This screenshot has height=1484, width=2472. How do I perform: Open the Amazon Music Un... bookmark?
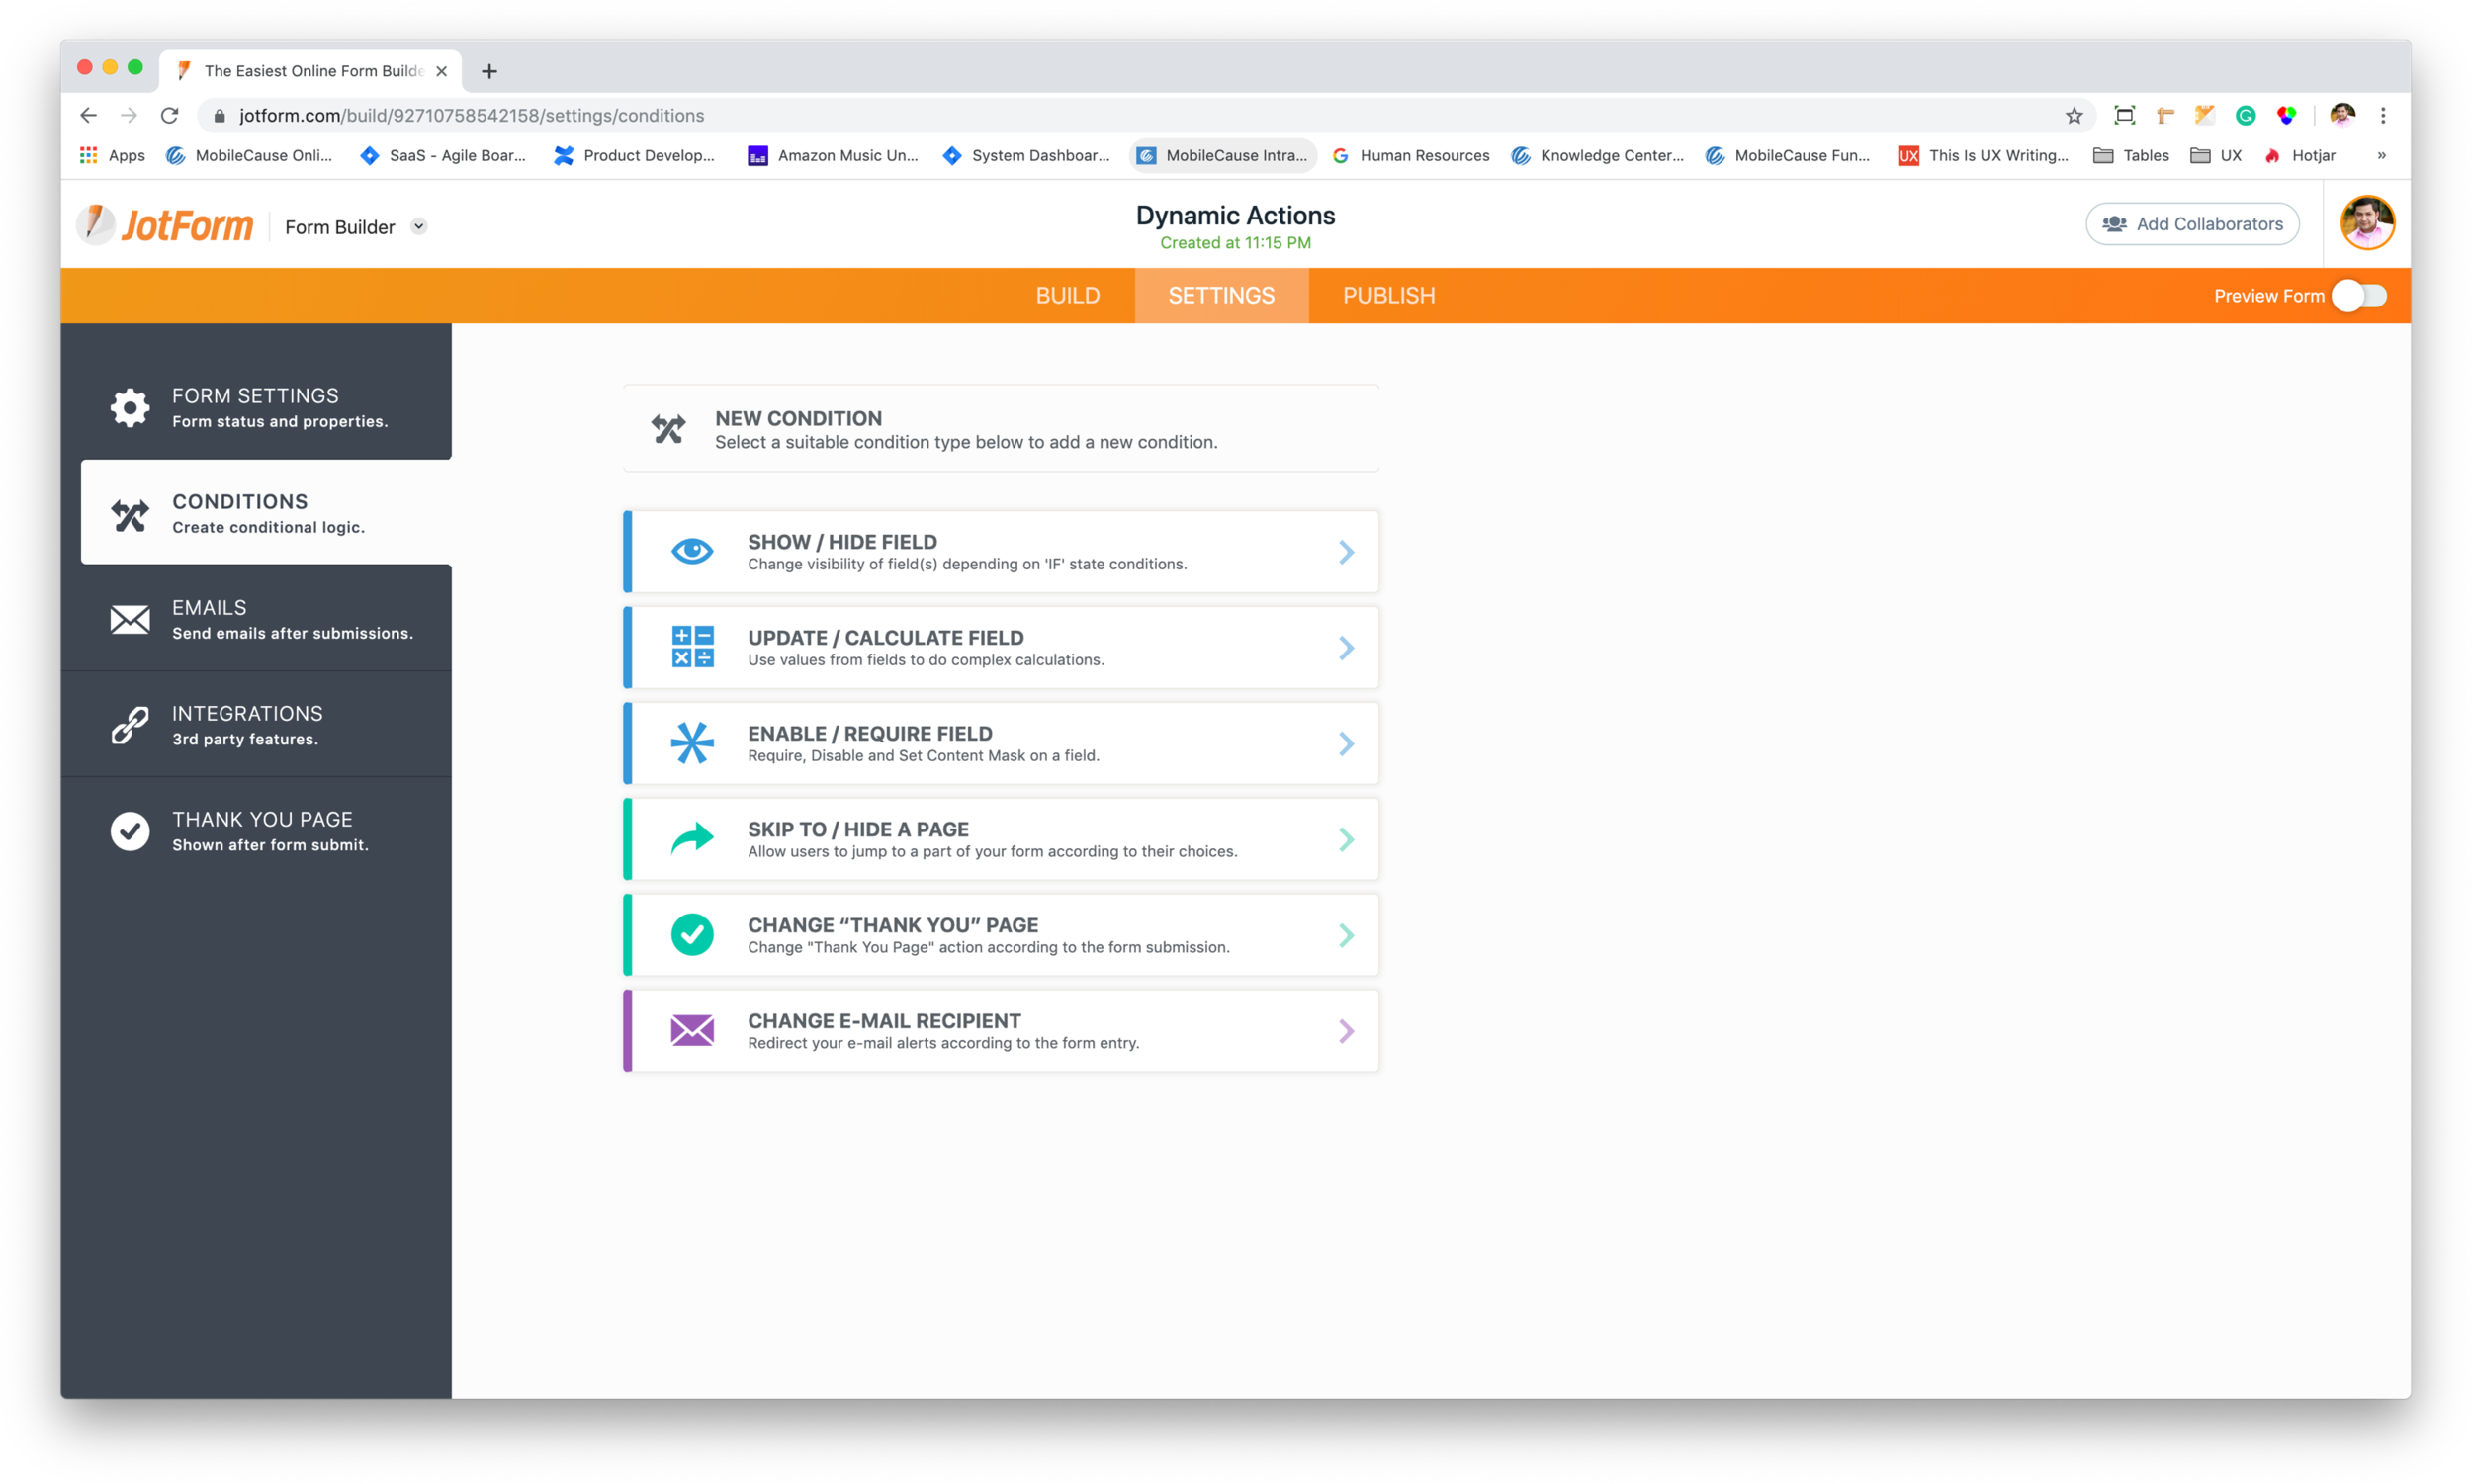tap(833, 155)
